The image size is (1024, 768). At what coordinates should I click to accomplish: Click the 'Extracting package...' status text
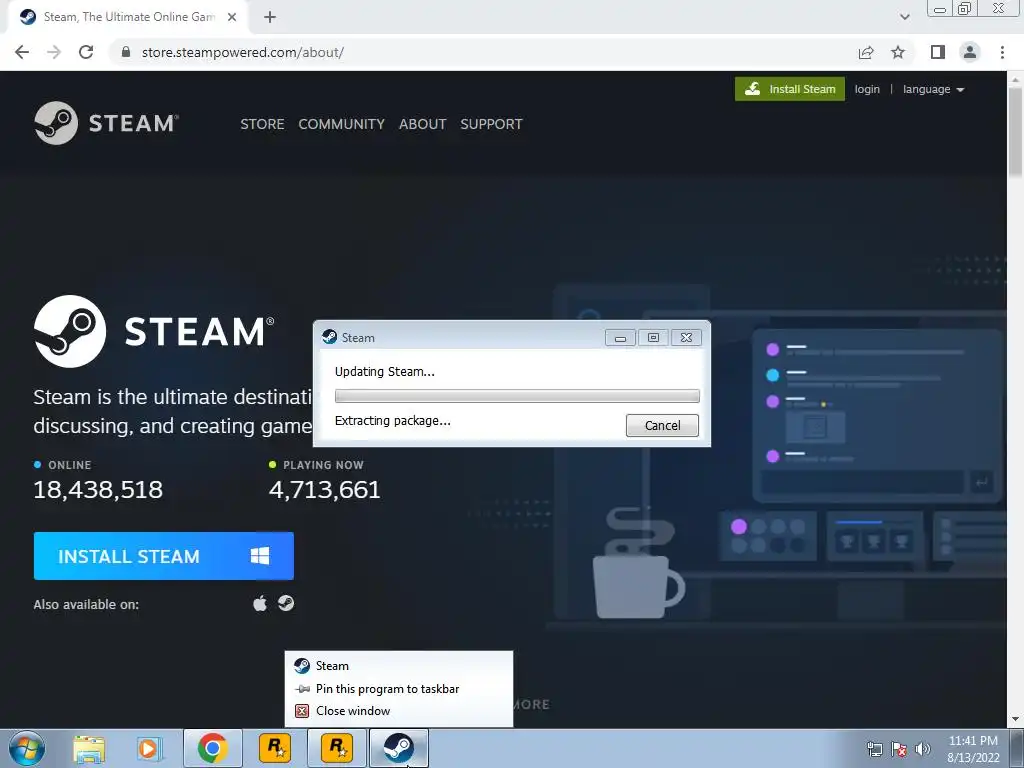(392, 421)
